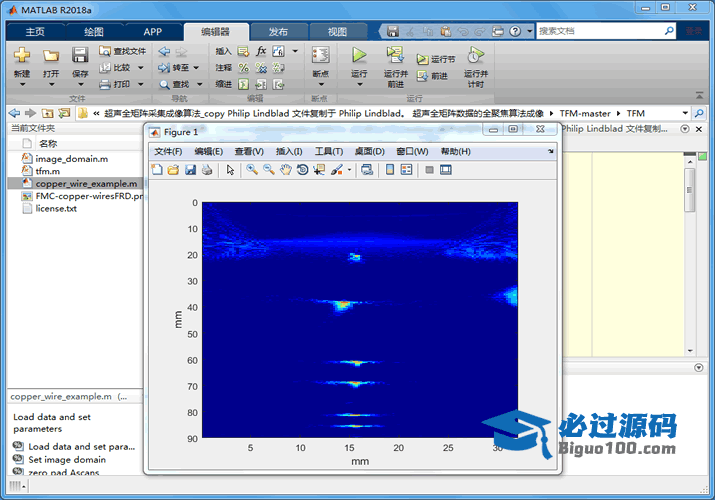Toggle Insert Legend in figure toolbar
The height and width of the screenshot is (500, 715).
406,170
